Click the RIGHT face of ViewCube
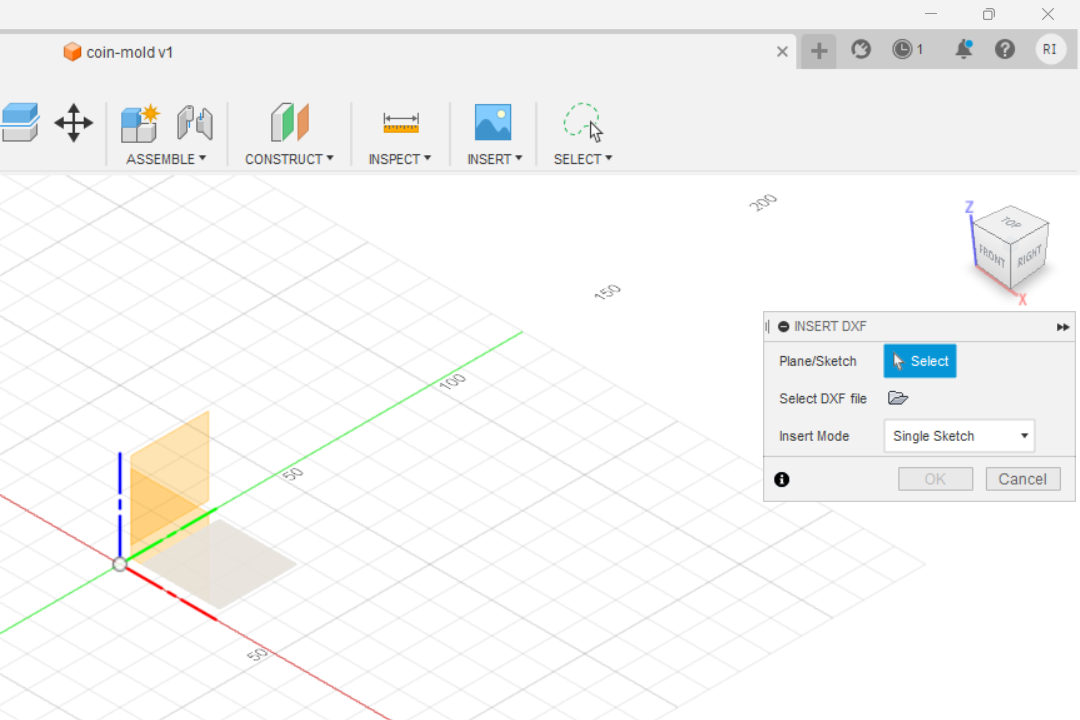1080x720 pixels. coord(1030,256)
